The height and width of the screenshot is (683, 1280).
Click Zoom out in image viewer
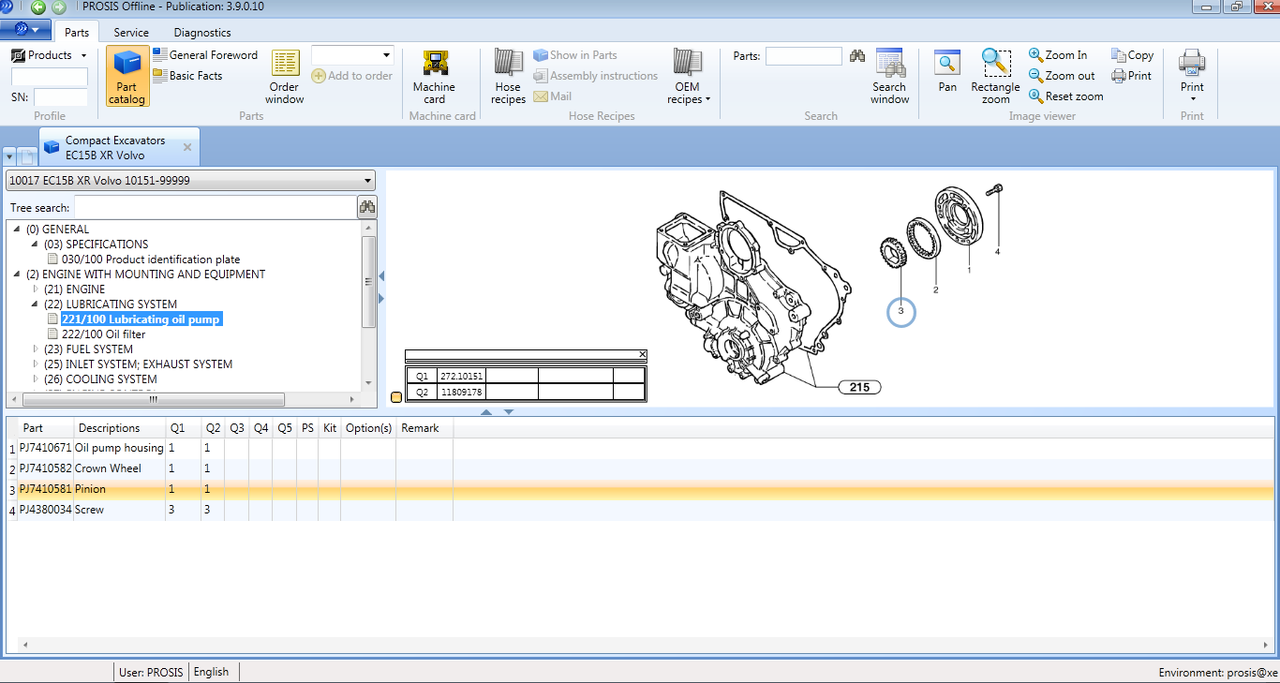(x=1062, y=76)
